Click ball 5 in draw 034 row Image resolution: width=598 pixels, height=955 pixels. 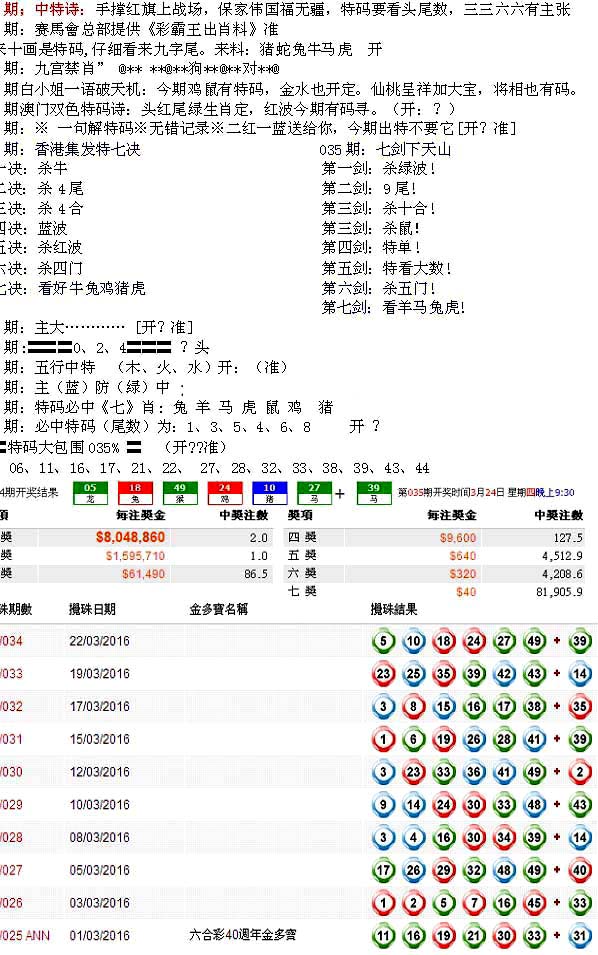coord(384,641)
